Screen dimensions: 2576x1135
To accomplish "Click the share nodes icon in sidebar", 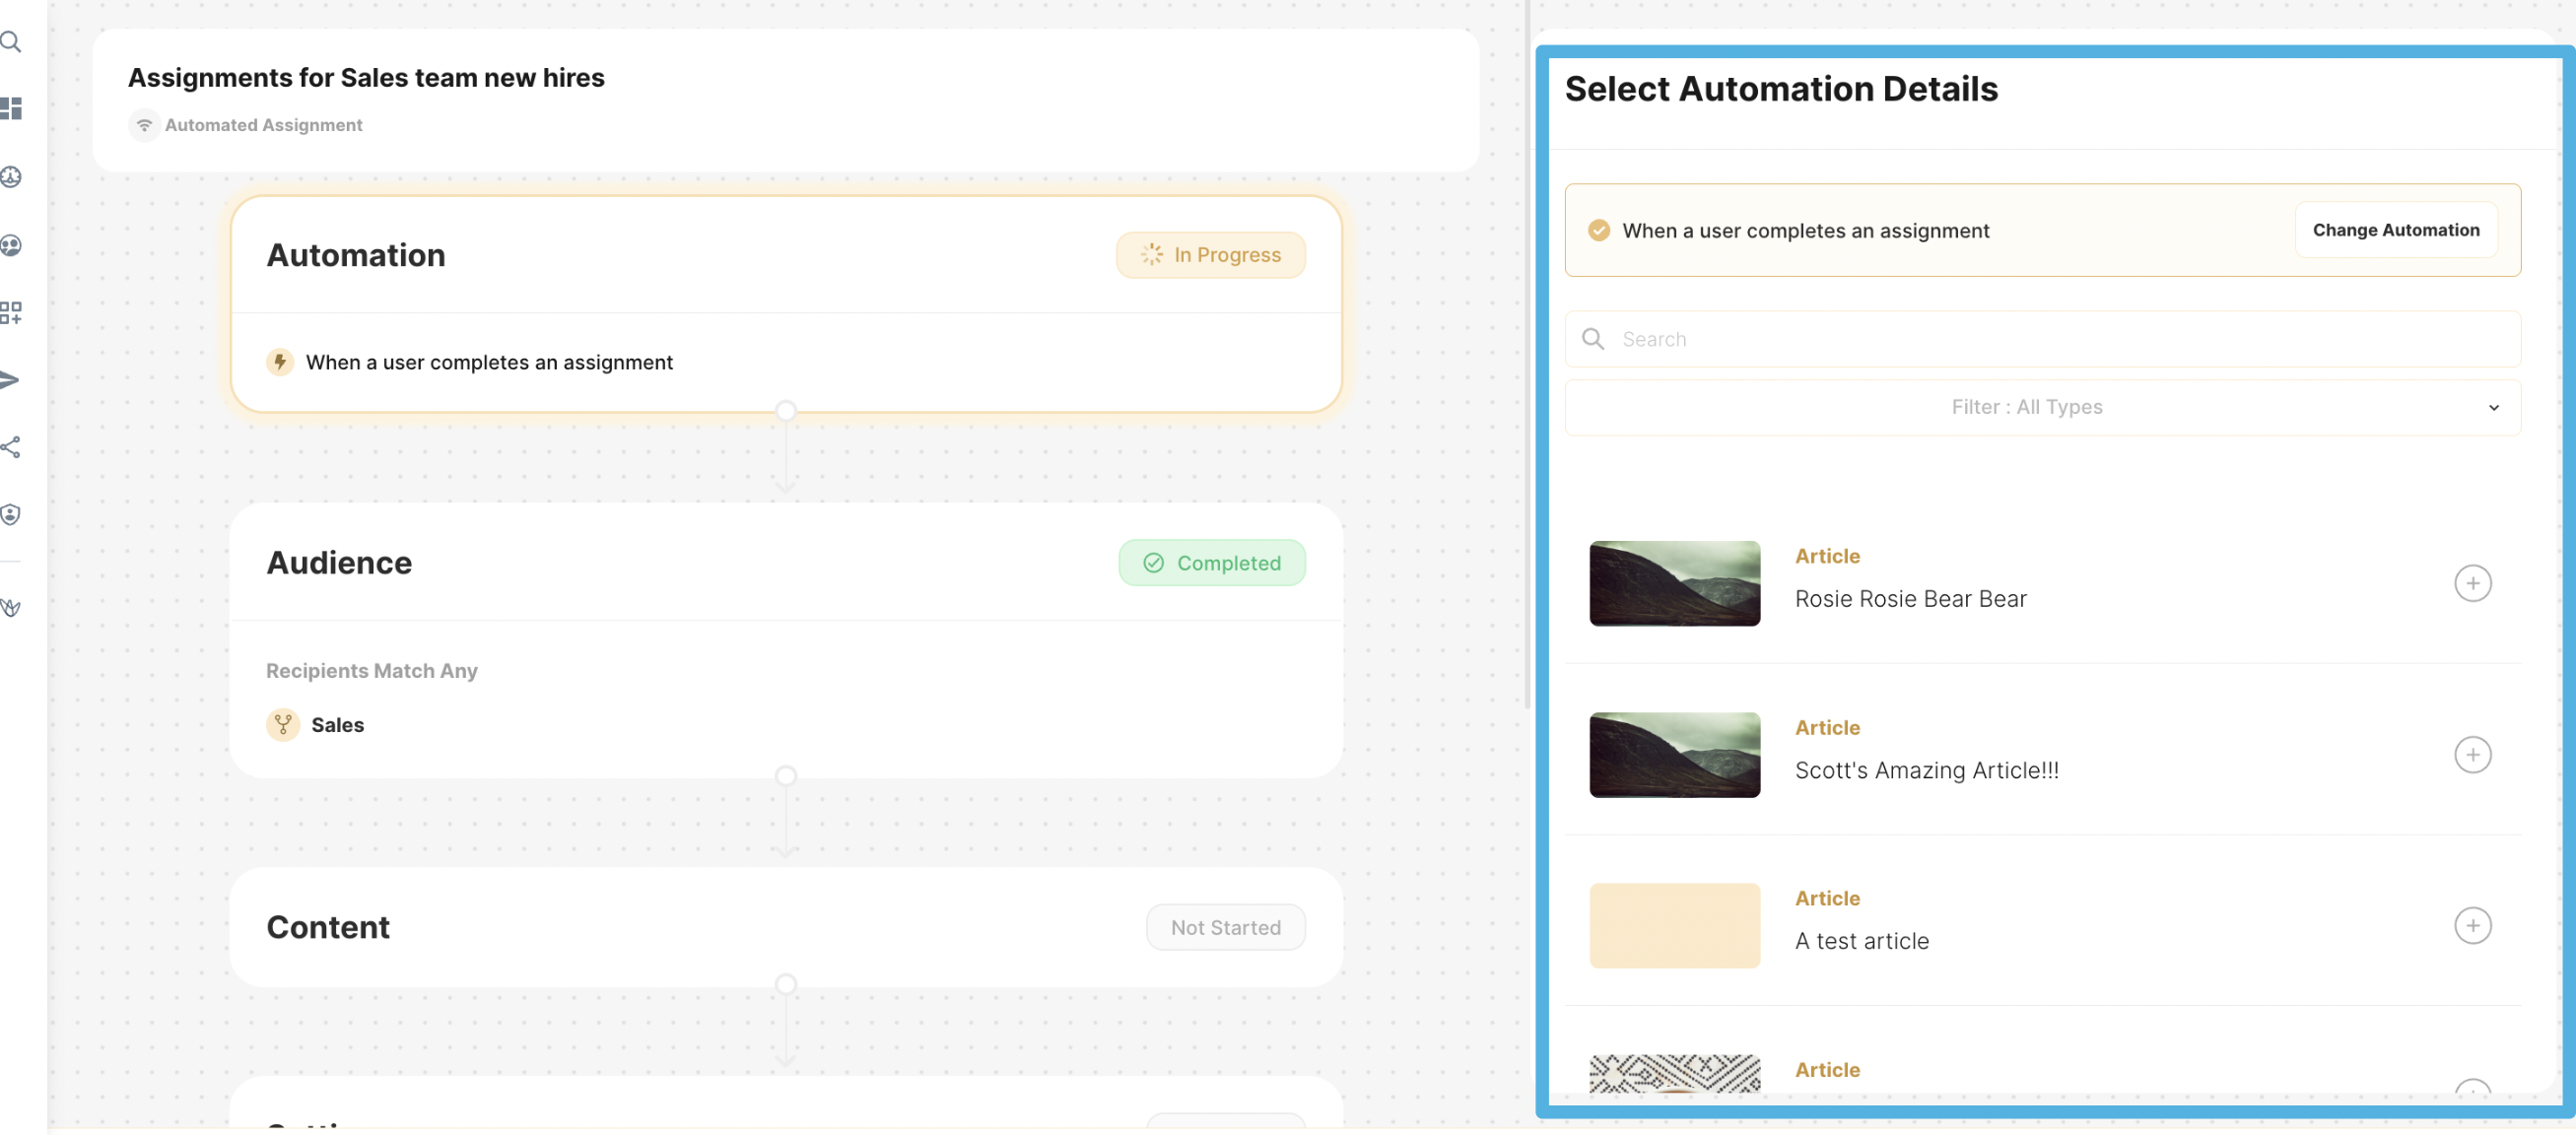I will click(x=11, y=447).
